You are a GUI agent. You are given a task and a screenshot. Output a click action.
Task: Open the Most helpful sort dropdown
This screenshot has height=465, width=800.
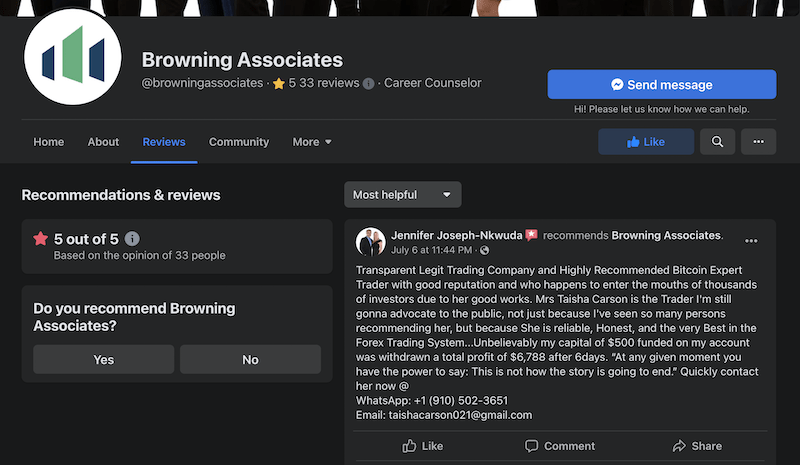(x=403, y=194)
